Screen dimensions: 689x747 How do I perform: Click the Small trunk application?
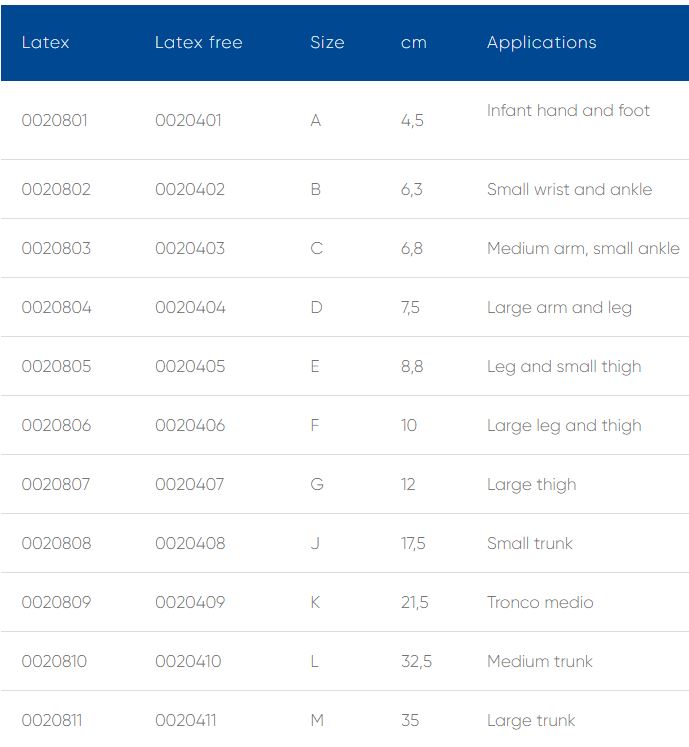[x=530, y=543]
